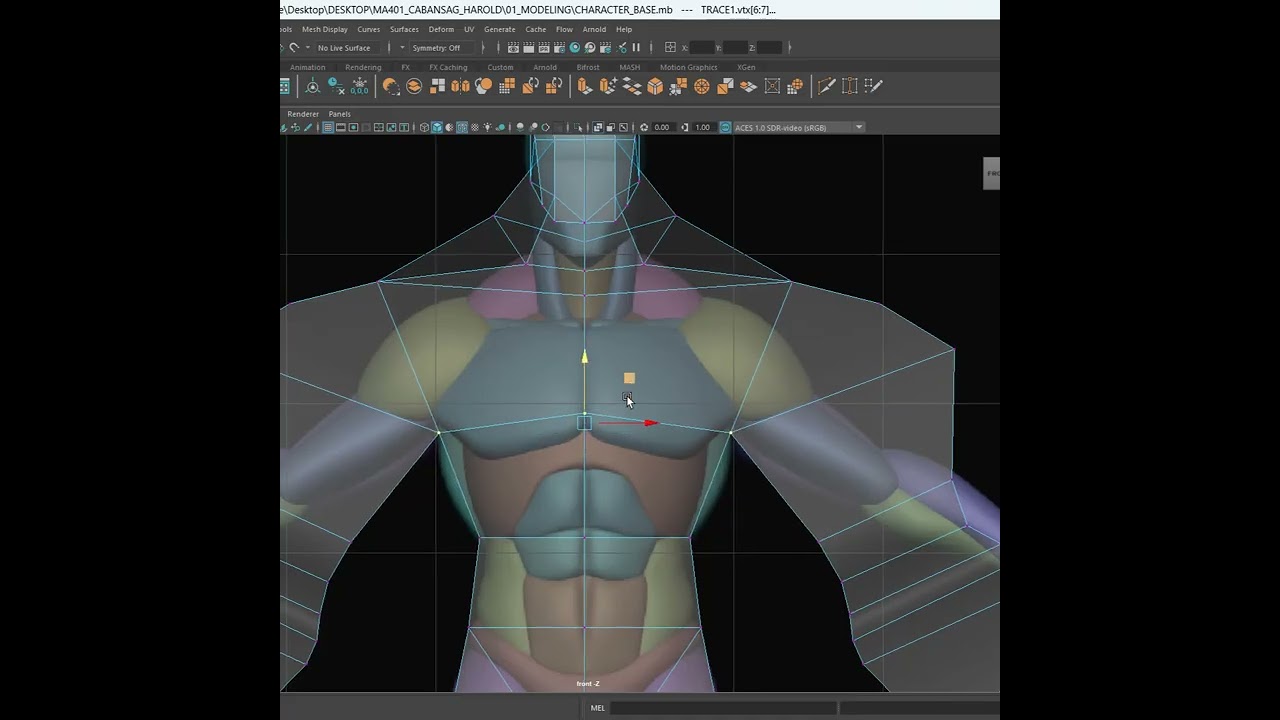Click the MEL script language label
This screenshot has height=720, width=1280.
tap(597, 708)
